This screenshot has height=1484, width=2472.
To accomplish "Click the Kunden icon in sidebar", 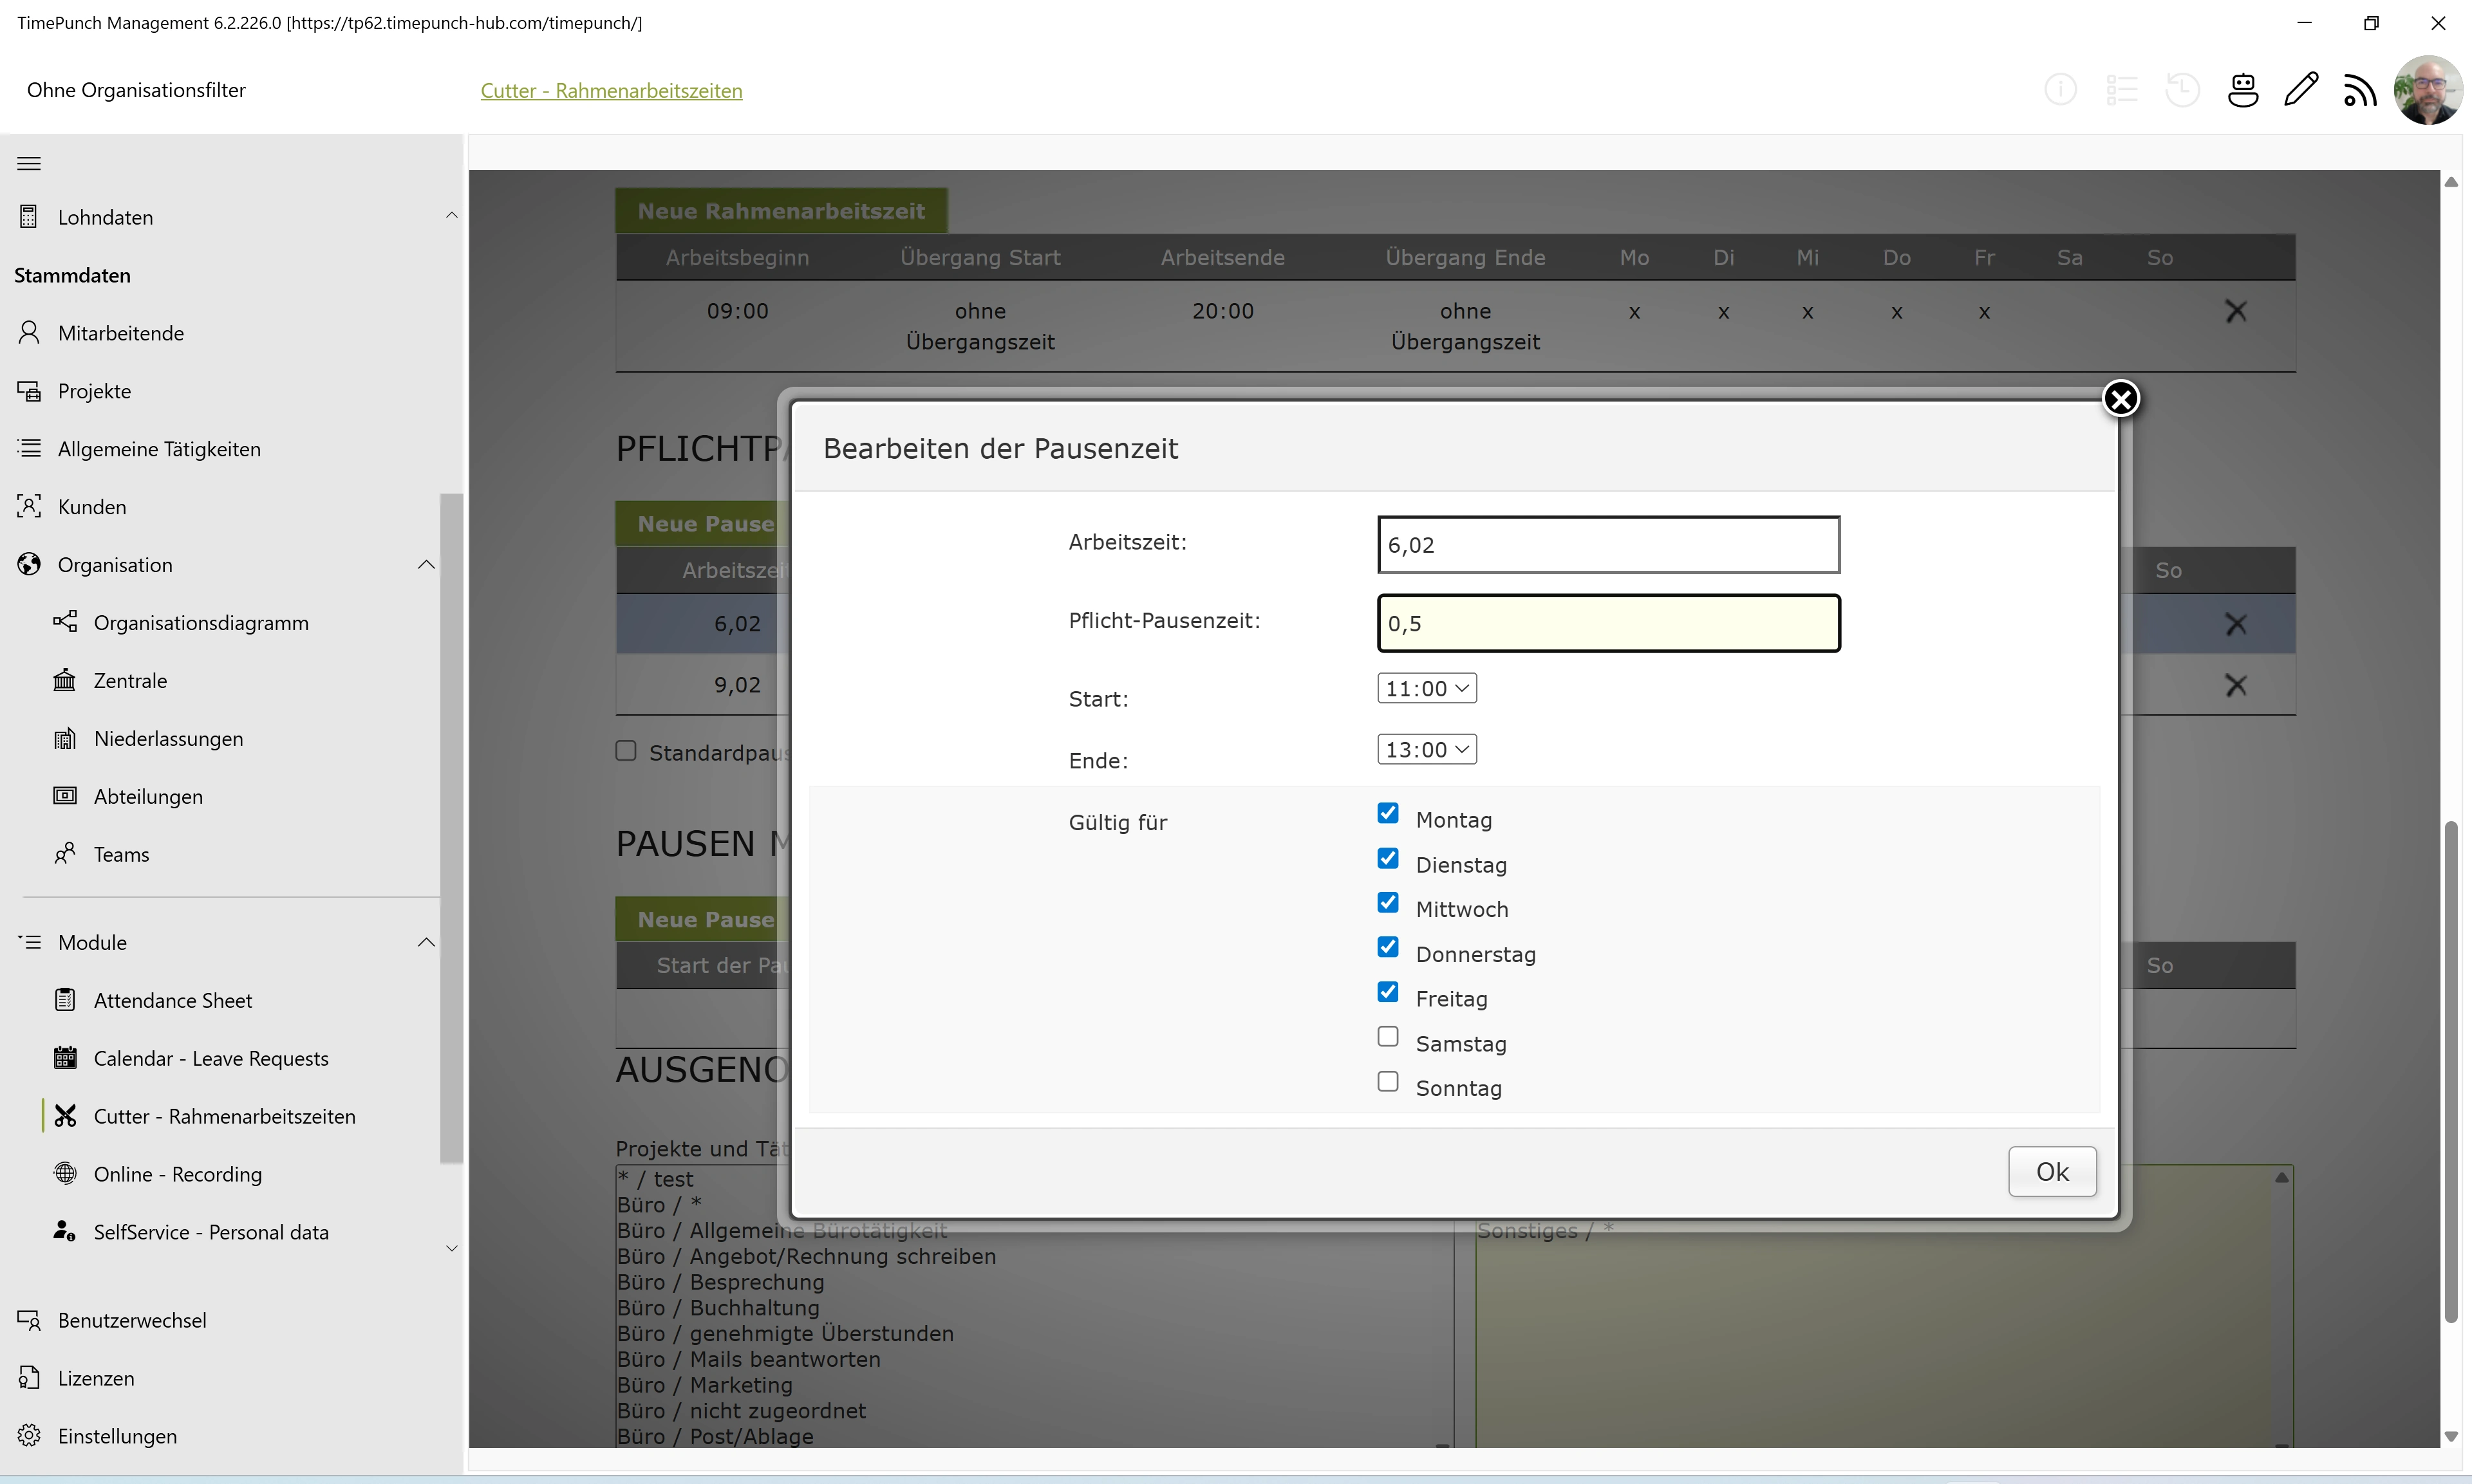I will 29,506.
